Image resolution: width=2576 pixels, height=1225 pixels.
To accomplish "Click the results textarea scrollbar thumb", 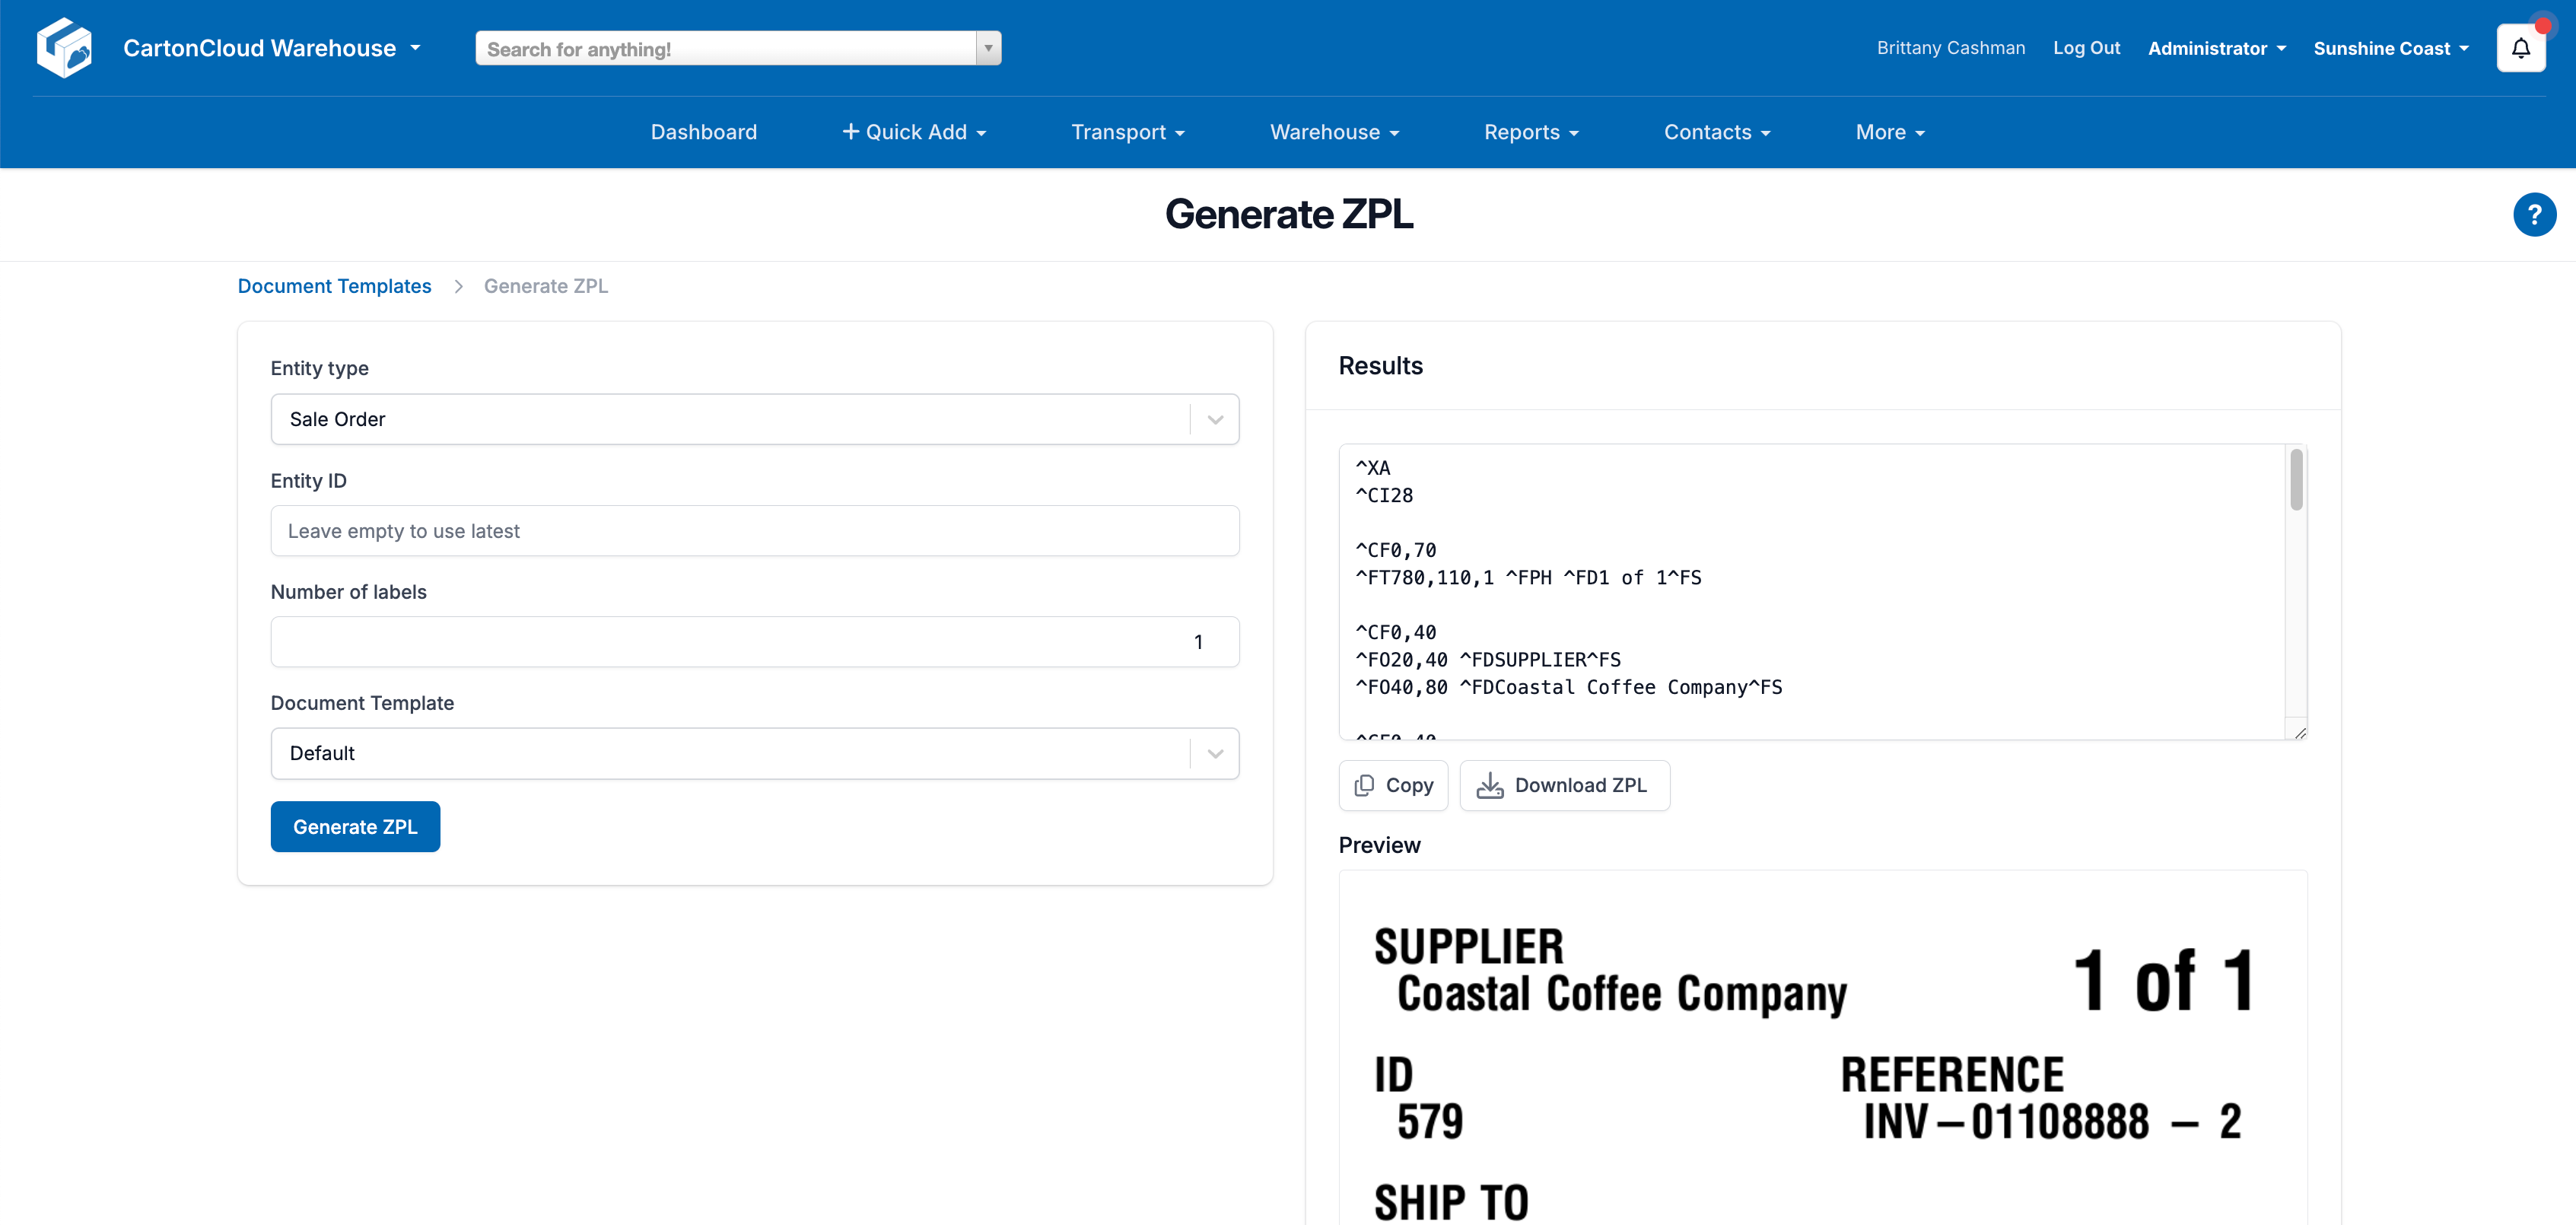I will pos(2296,480).
